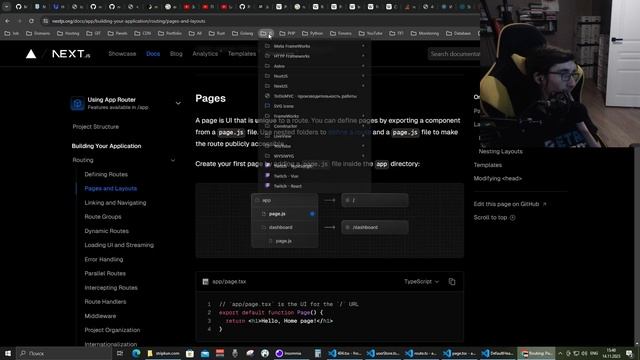Copy the app/page.tsx code snippet
Viewport: 640px width, 360px height.
(x=452, y=282)
